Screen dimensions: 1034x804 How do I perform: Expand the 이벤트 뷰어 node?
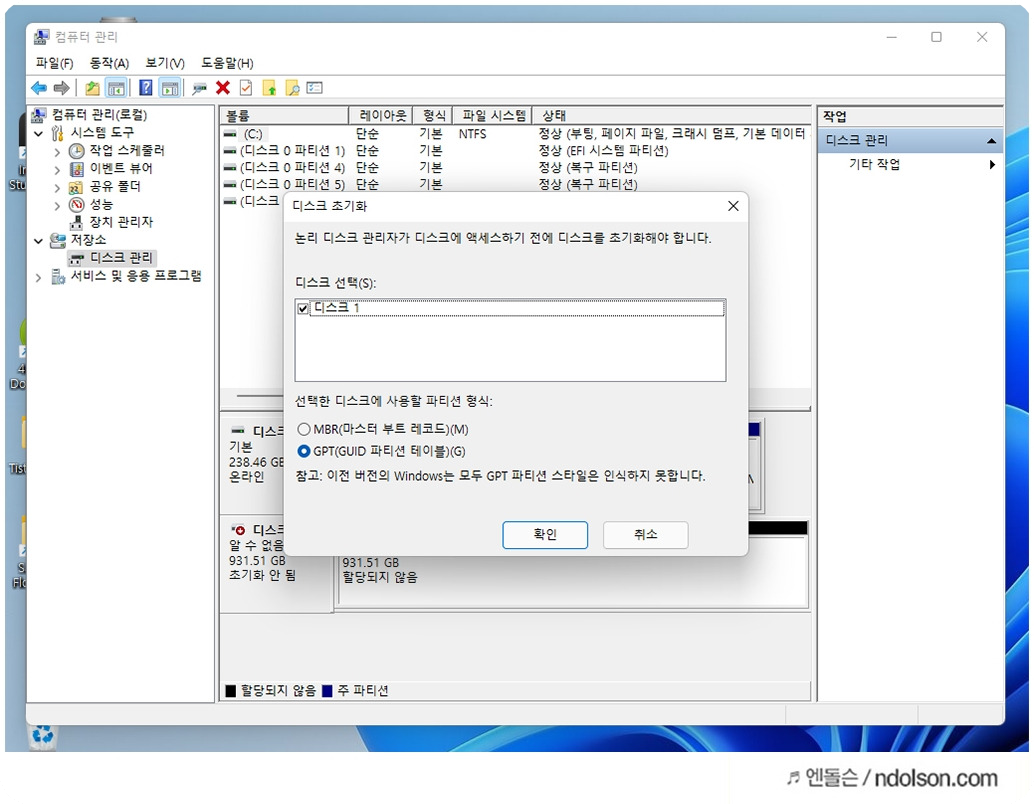(57, 170)
